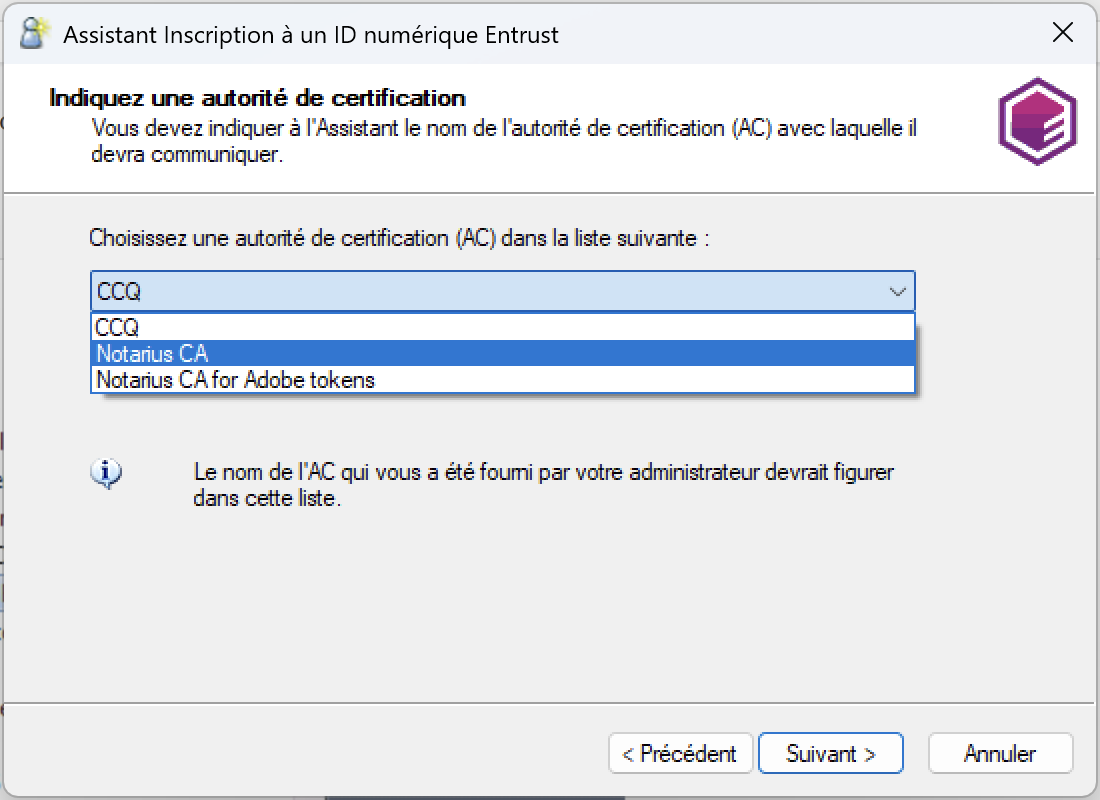The height and width of the screenshot is (800, 1100).
Task: Click empty title bar space right of title
Action: [800, 35]
